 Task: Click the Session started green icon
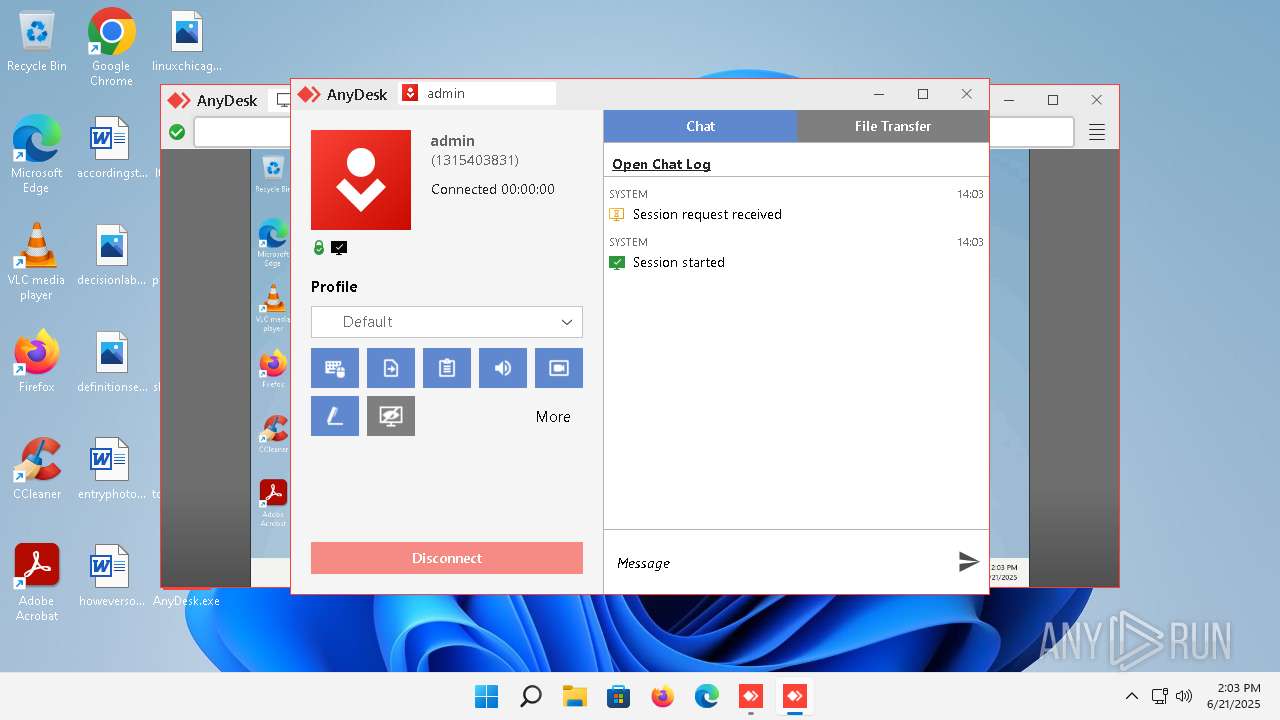pyautogui.click(x=617, y=262)
